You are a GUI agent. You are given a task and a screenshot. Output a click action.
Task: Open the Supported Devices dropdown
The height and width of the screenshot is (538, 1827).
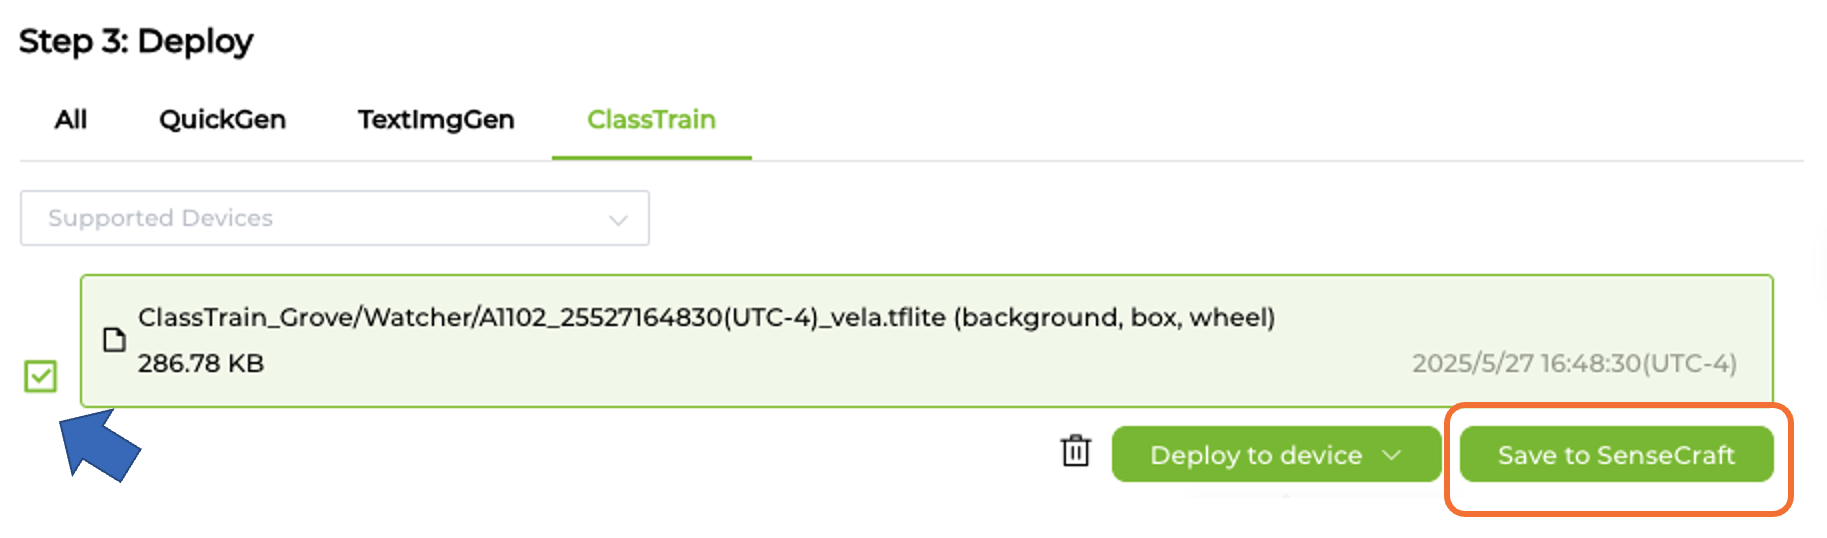pyautogui.click(x=334, y=218)
